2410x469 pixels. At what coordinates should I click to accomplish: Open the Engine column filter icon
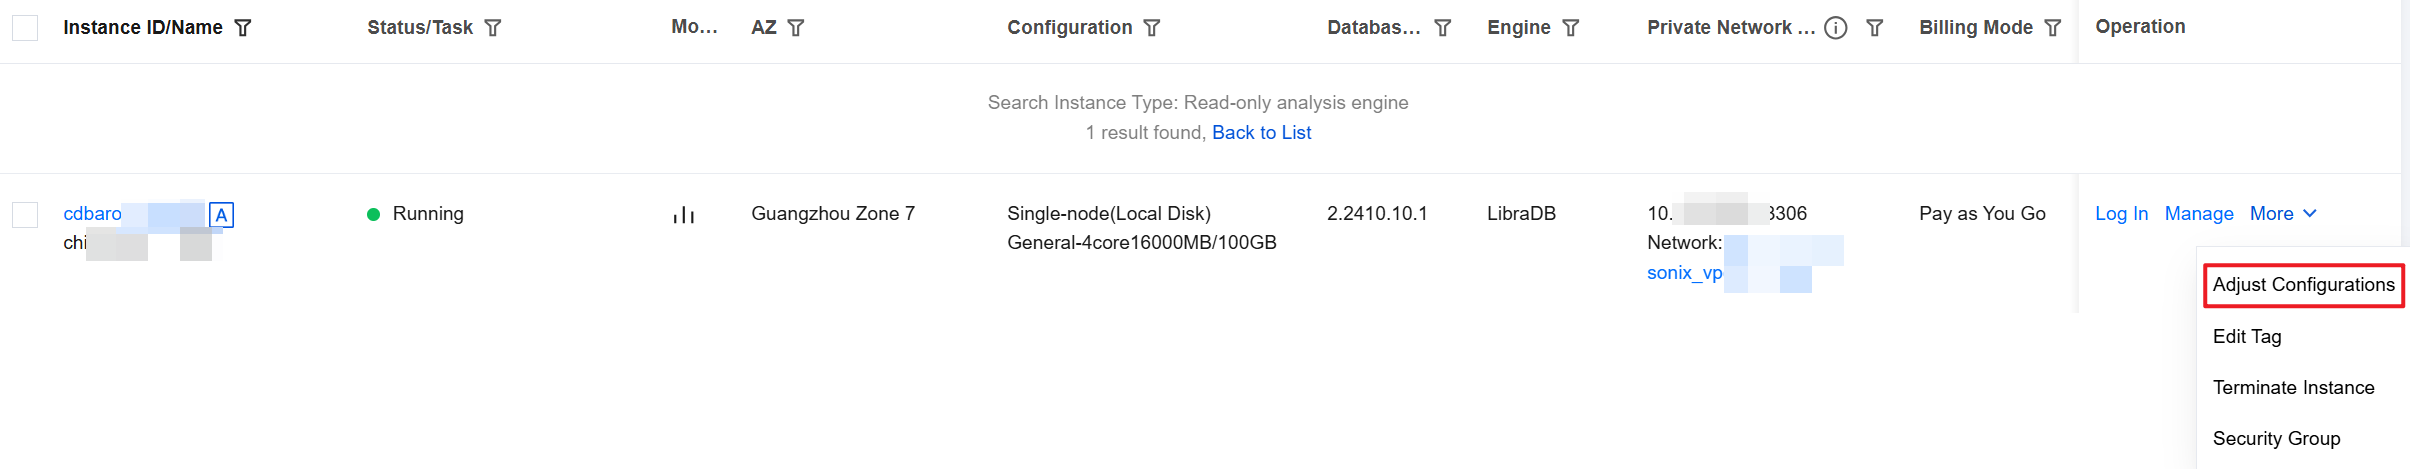click(x=1571, y=28)
